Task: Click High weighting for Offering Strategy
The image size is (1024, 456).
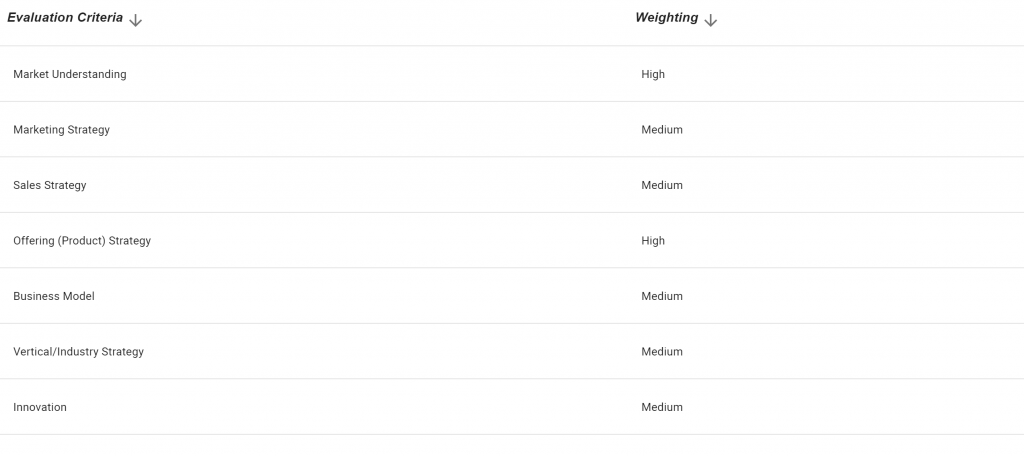Action: pyautogui.click(x=653, y=241)
